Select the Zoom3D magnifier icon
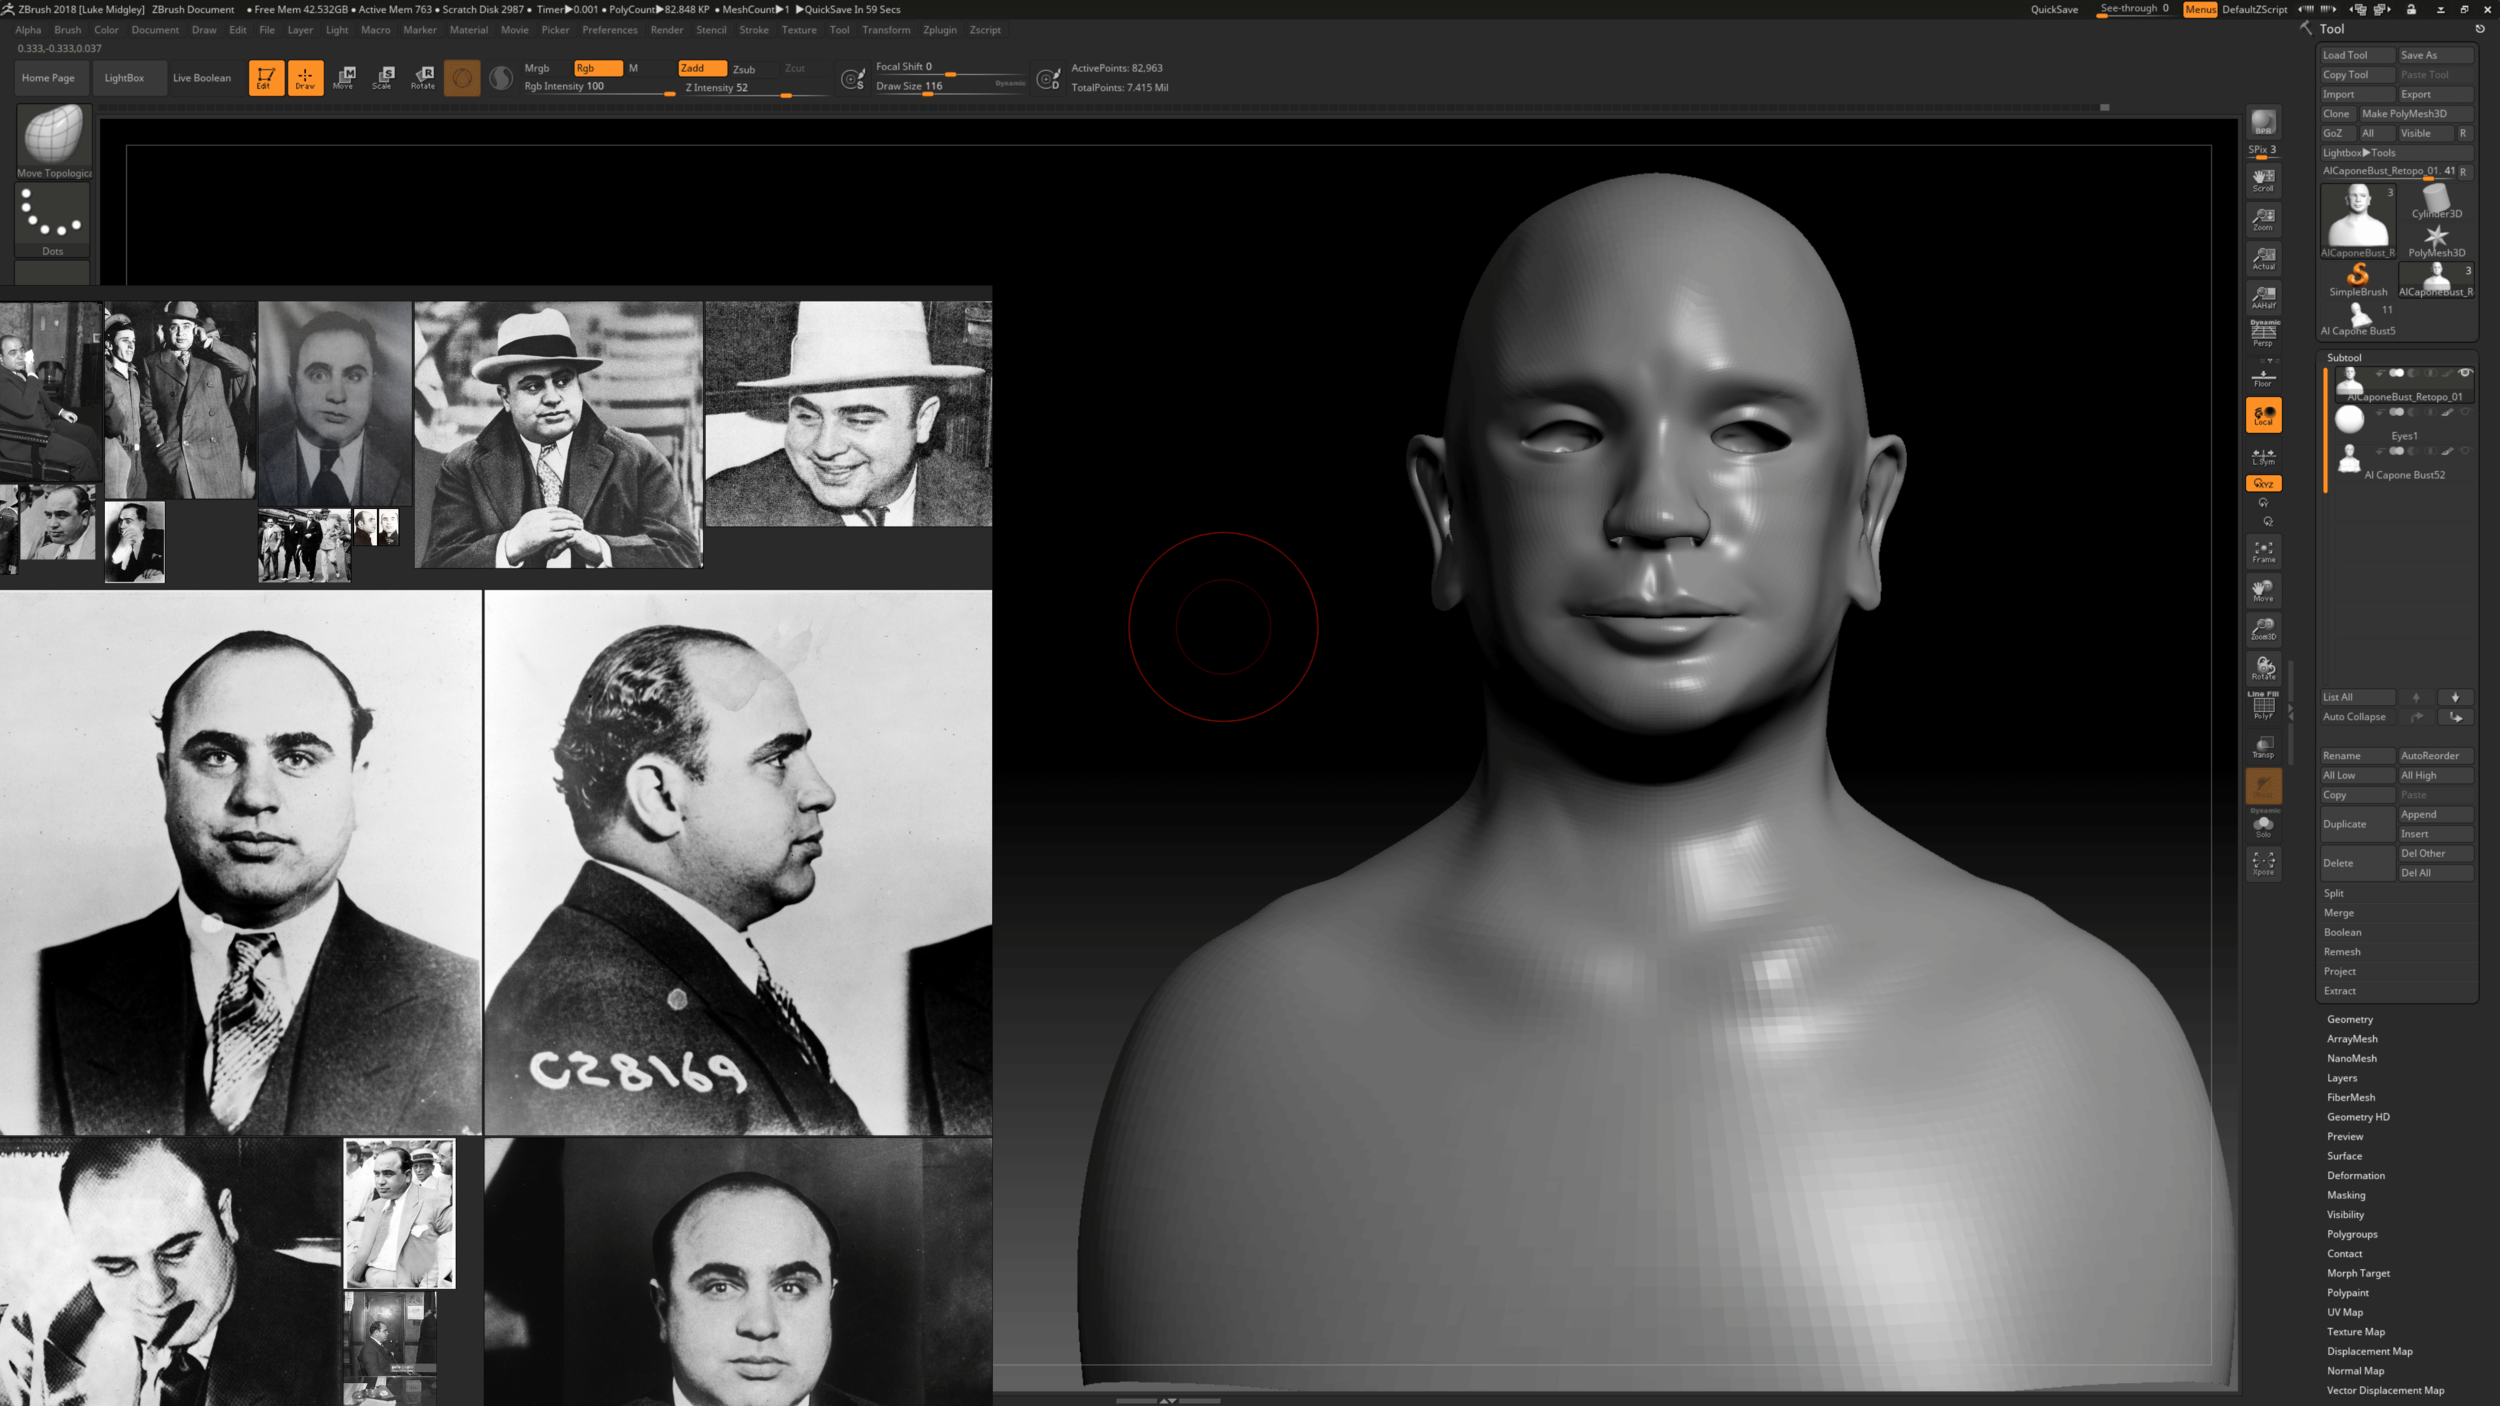Viewport: 2500px width, 1406px height. (x=2264, y=625)
